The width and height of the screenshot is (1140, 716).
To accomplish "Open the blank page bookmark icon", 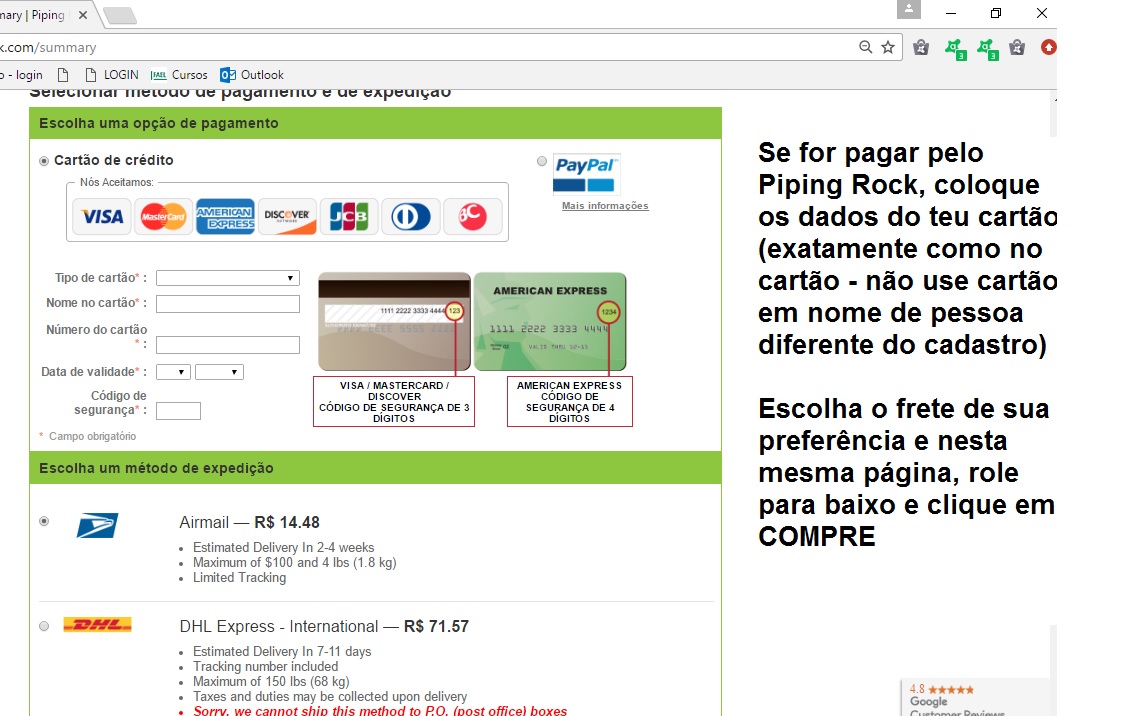I will 63,75.
